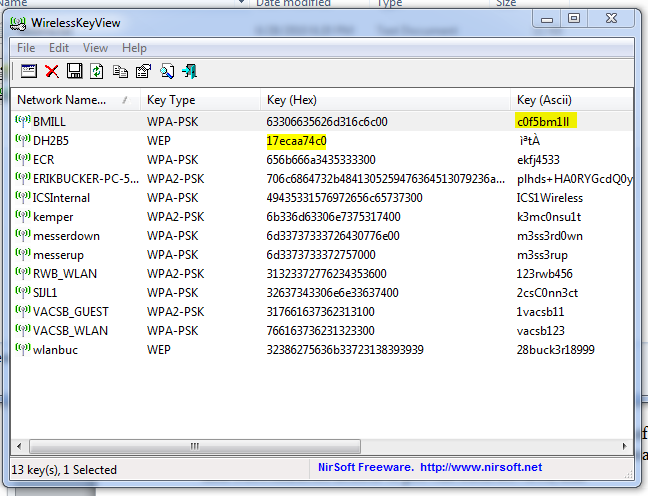Select the messerdown network name
The height and width of the screenshot is (496, 648).
(66, 236)
